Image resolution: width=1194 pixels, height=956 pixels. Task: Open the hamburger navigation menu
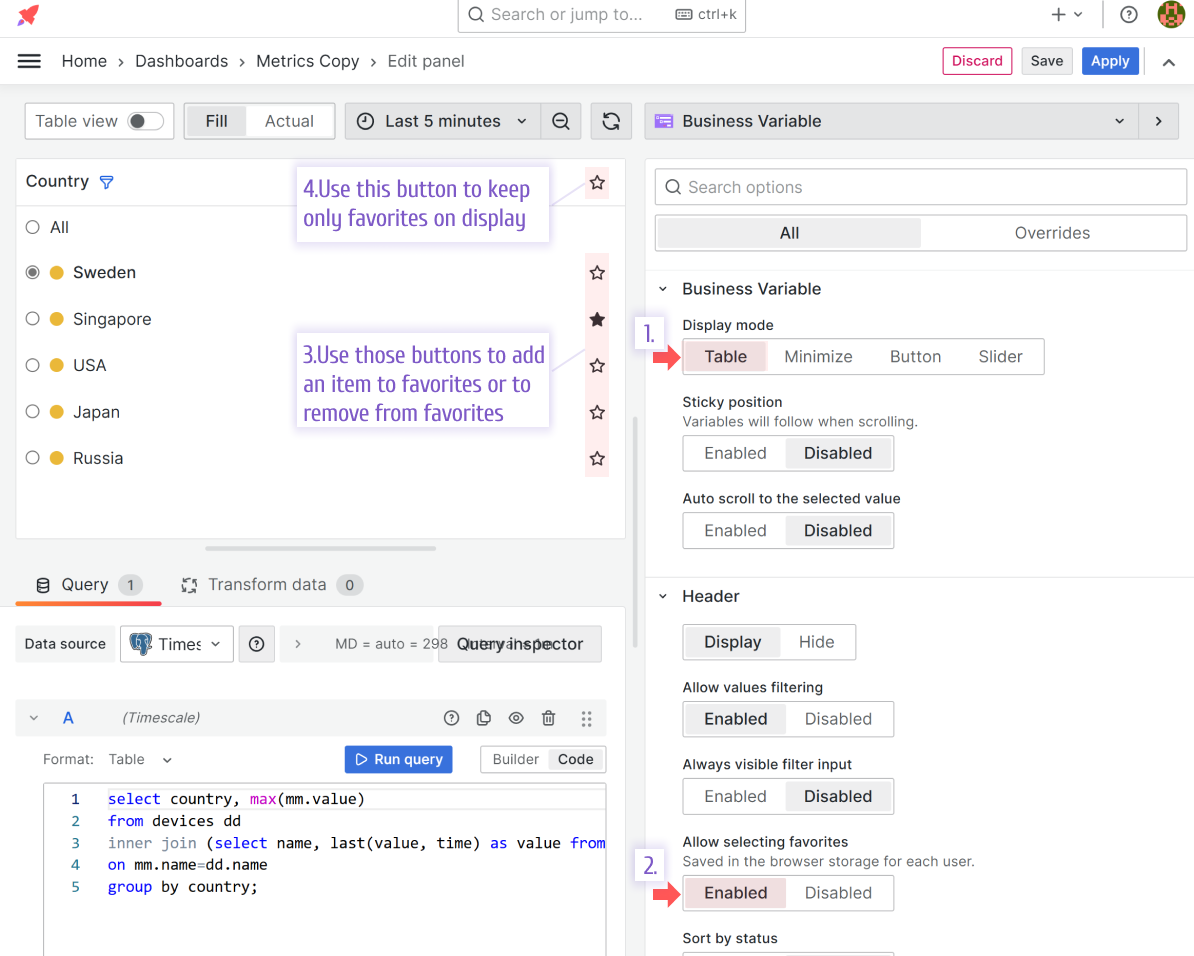click(x=29, y=61)
